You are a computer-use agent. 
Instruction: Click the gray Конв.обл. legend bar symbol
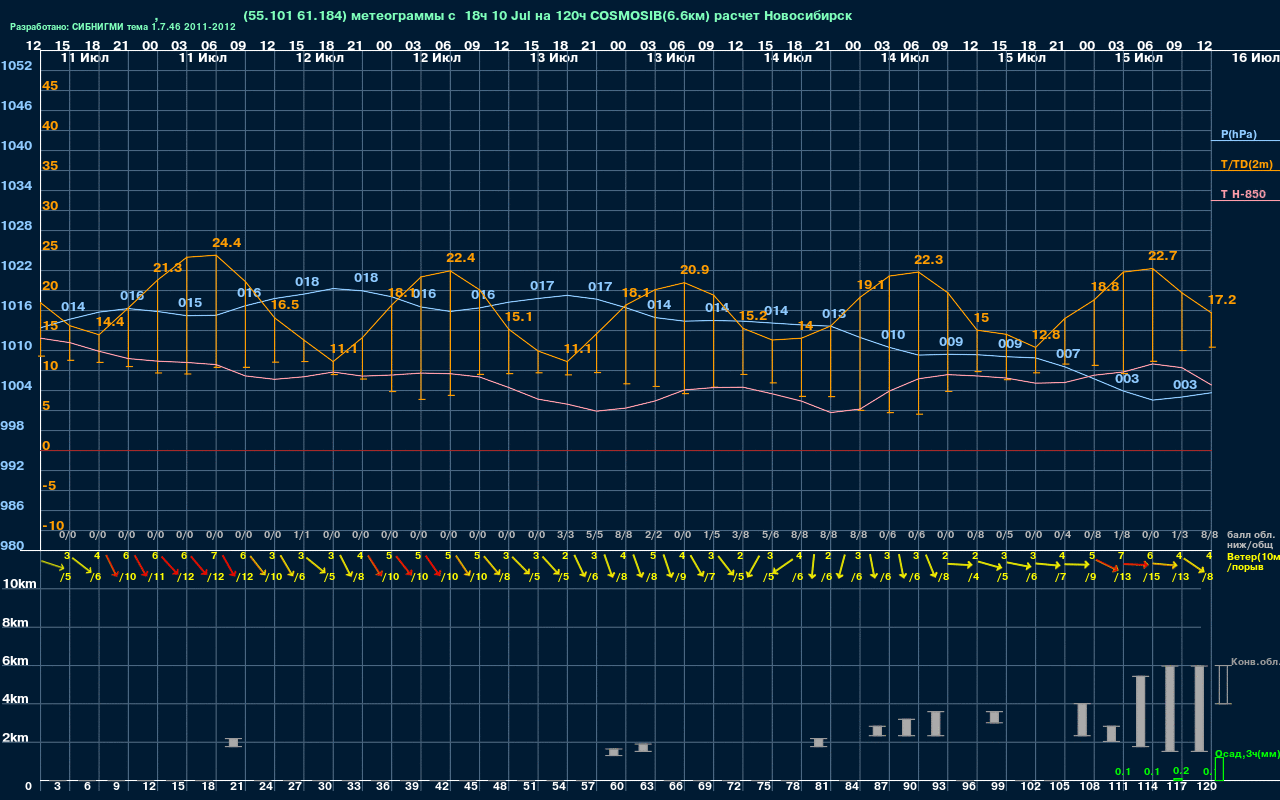coord(1223,684)
